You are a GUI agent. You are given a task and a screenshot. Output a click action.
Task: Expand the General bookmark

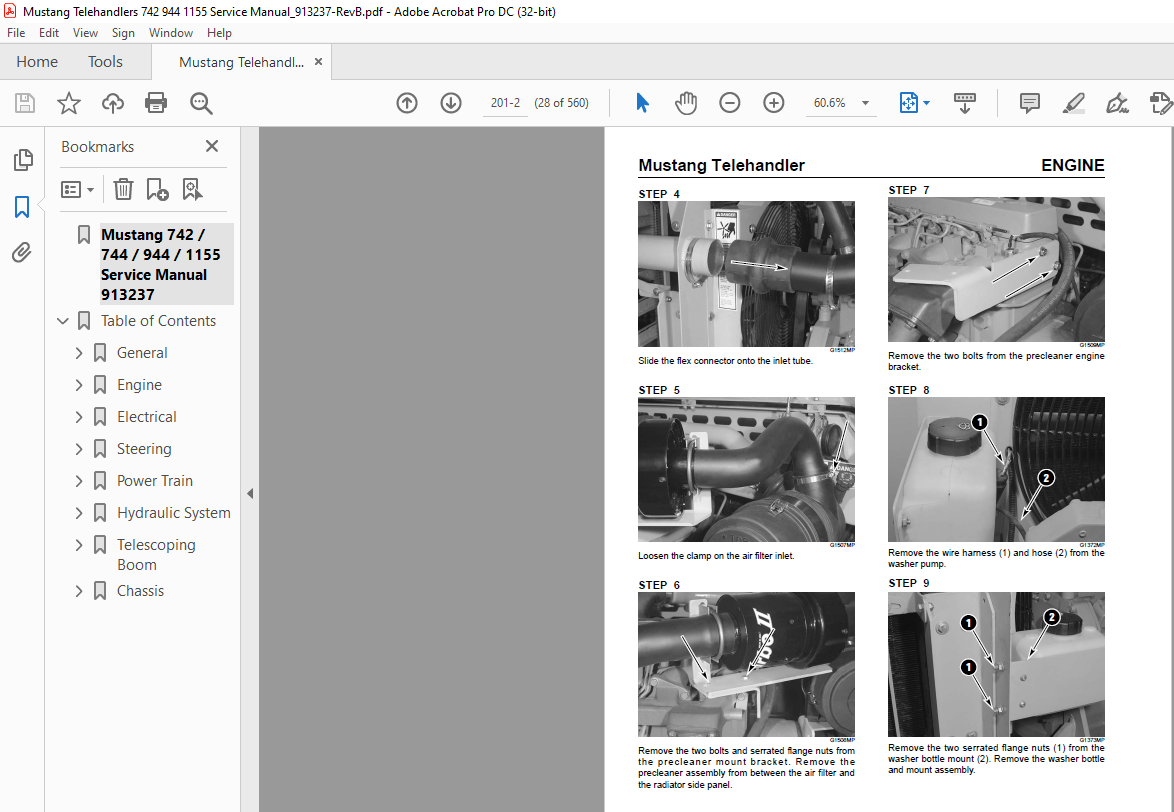click(x=79, y=352)
